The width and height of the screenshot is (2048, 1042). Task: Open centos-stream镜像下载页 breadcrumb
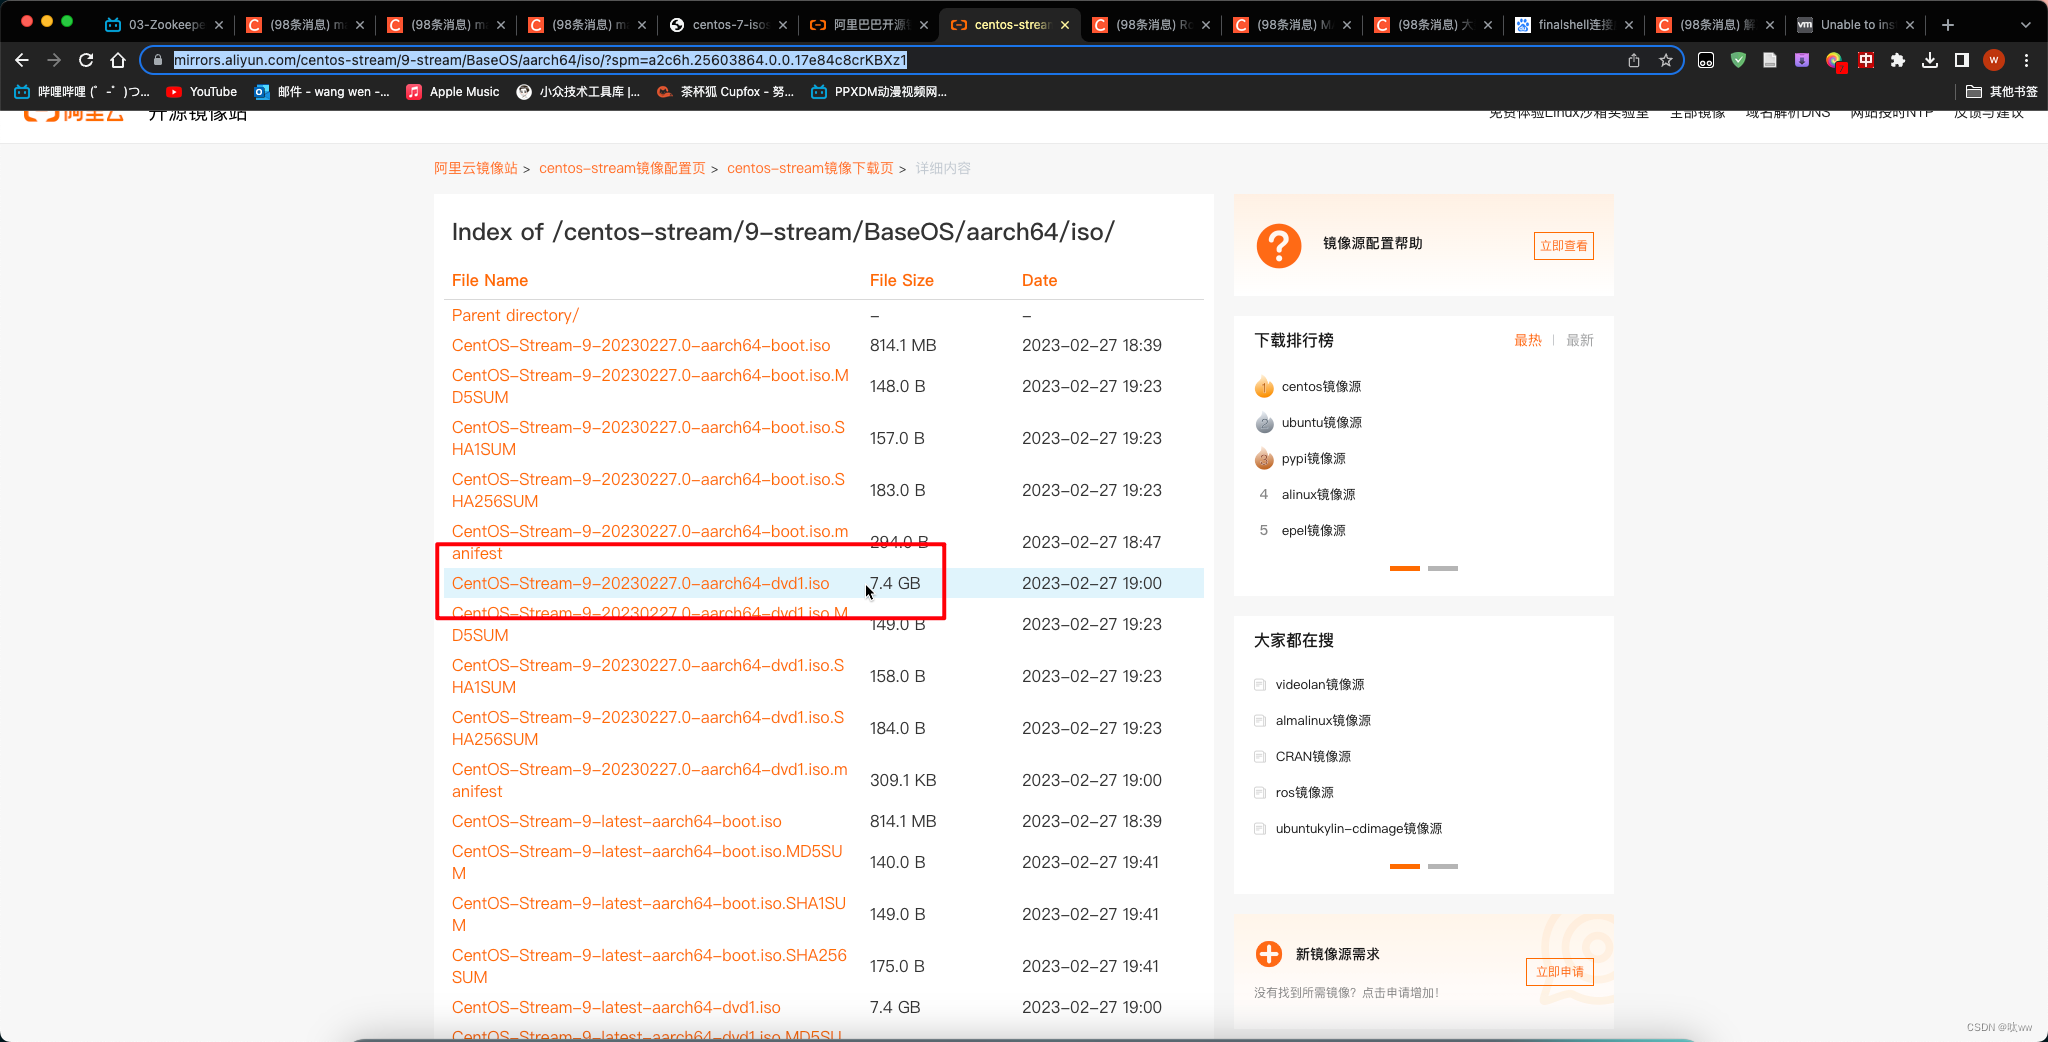[x=810, y=168]
